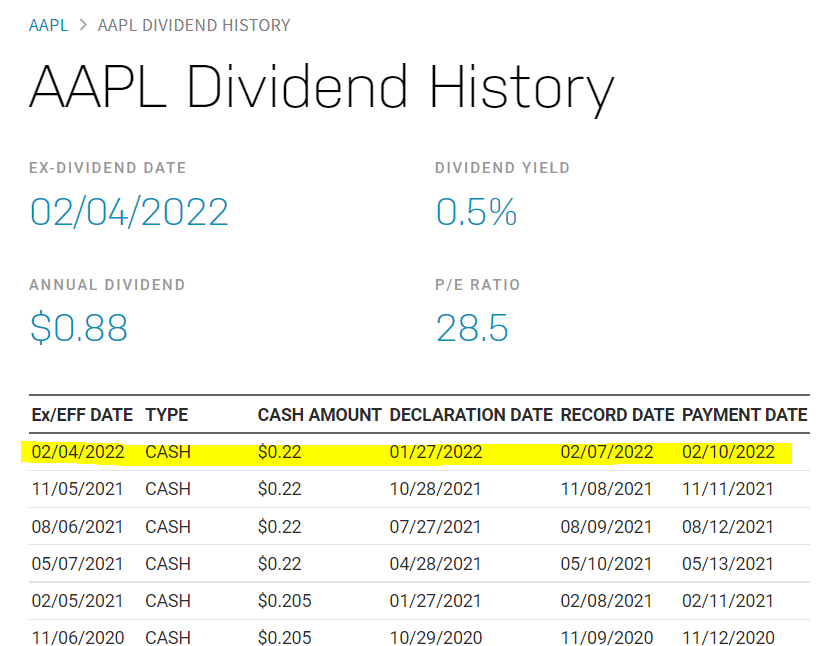840x646 pixels.
Task: Select declaration date 01/27/2022
Action: [x=436, y=452]
